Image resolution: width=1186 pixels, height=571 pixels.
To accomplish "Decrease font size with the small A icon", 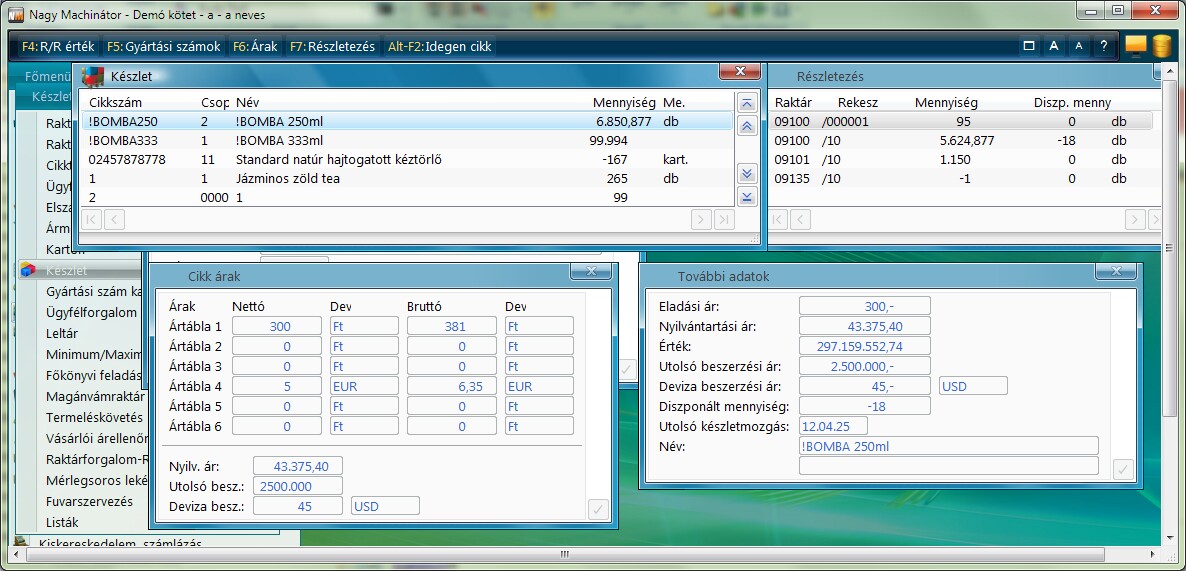I will (1078, 46).
